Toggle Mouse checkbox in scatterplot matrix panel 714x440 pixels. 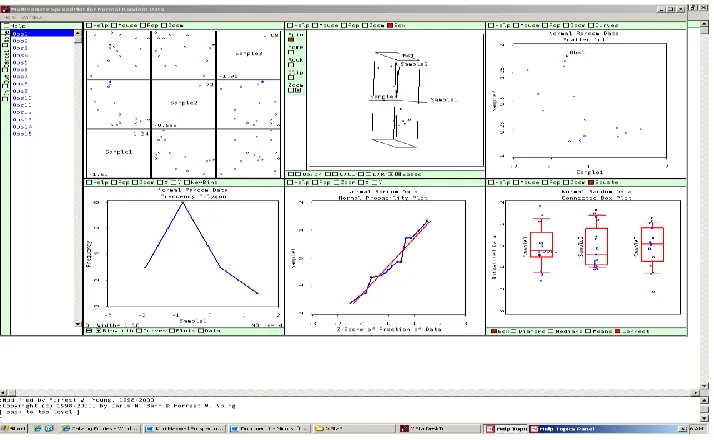point(114,26)
